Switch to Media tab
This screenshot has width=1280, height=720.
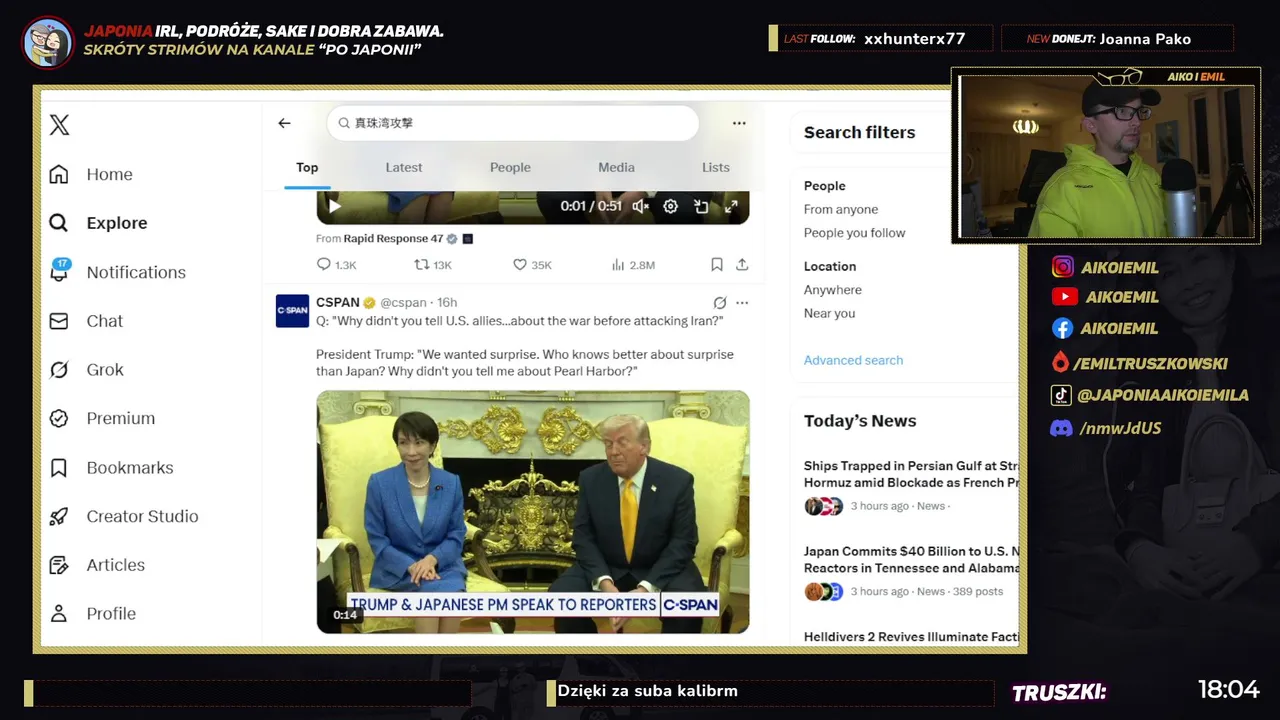tap(616, 167)
